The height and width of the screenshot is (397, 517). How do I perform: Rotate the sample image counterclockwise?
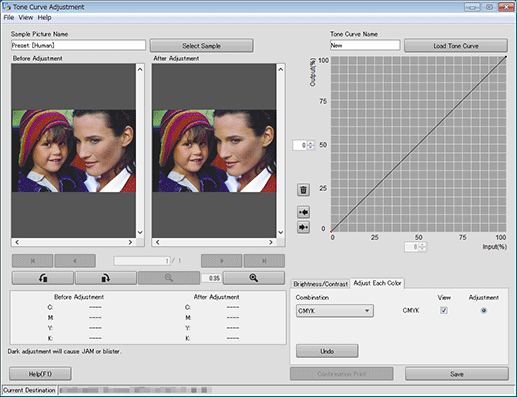[43, 278]
